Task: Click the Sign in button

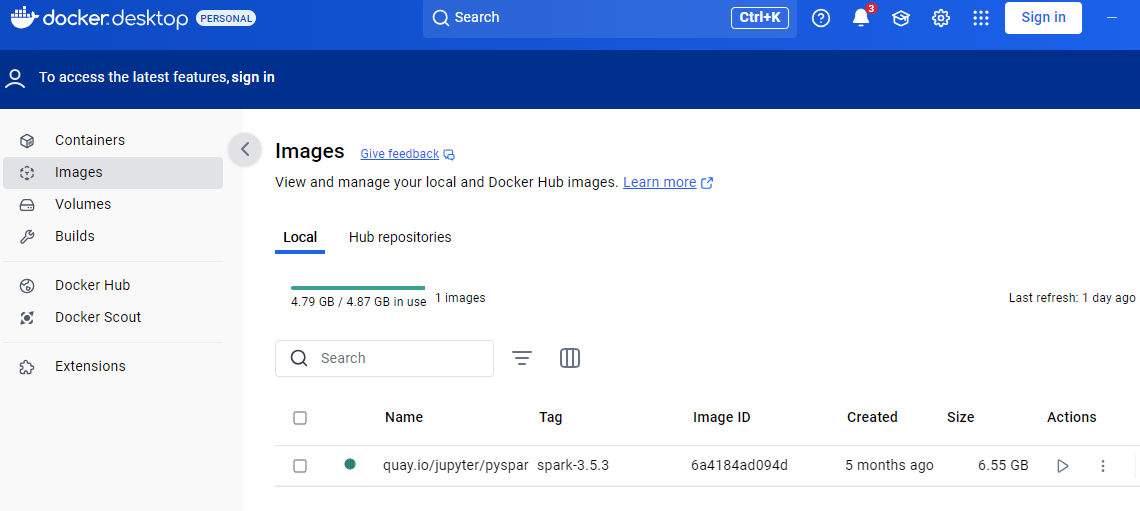Action: pyautogui.click(x=1043, y=17)
